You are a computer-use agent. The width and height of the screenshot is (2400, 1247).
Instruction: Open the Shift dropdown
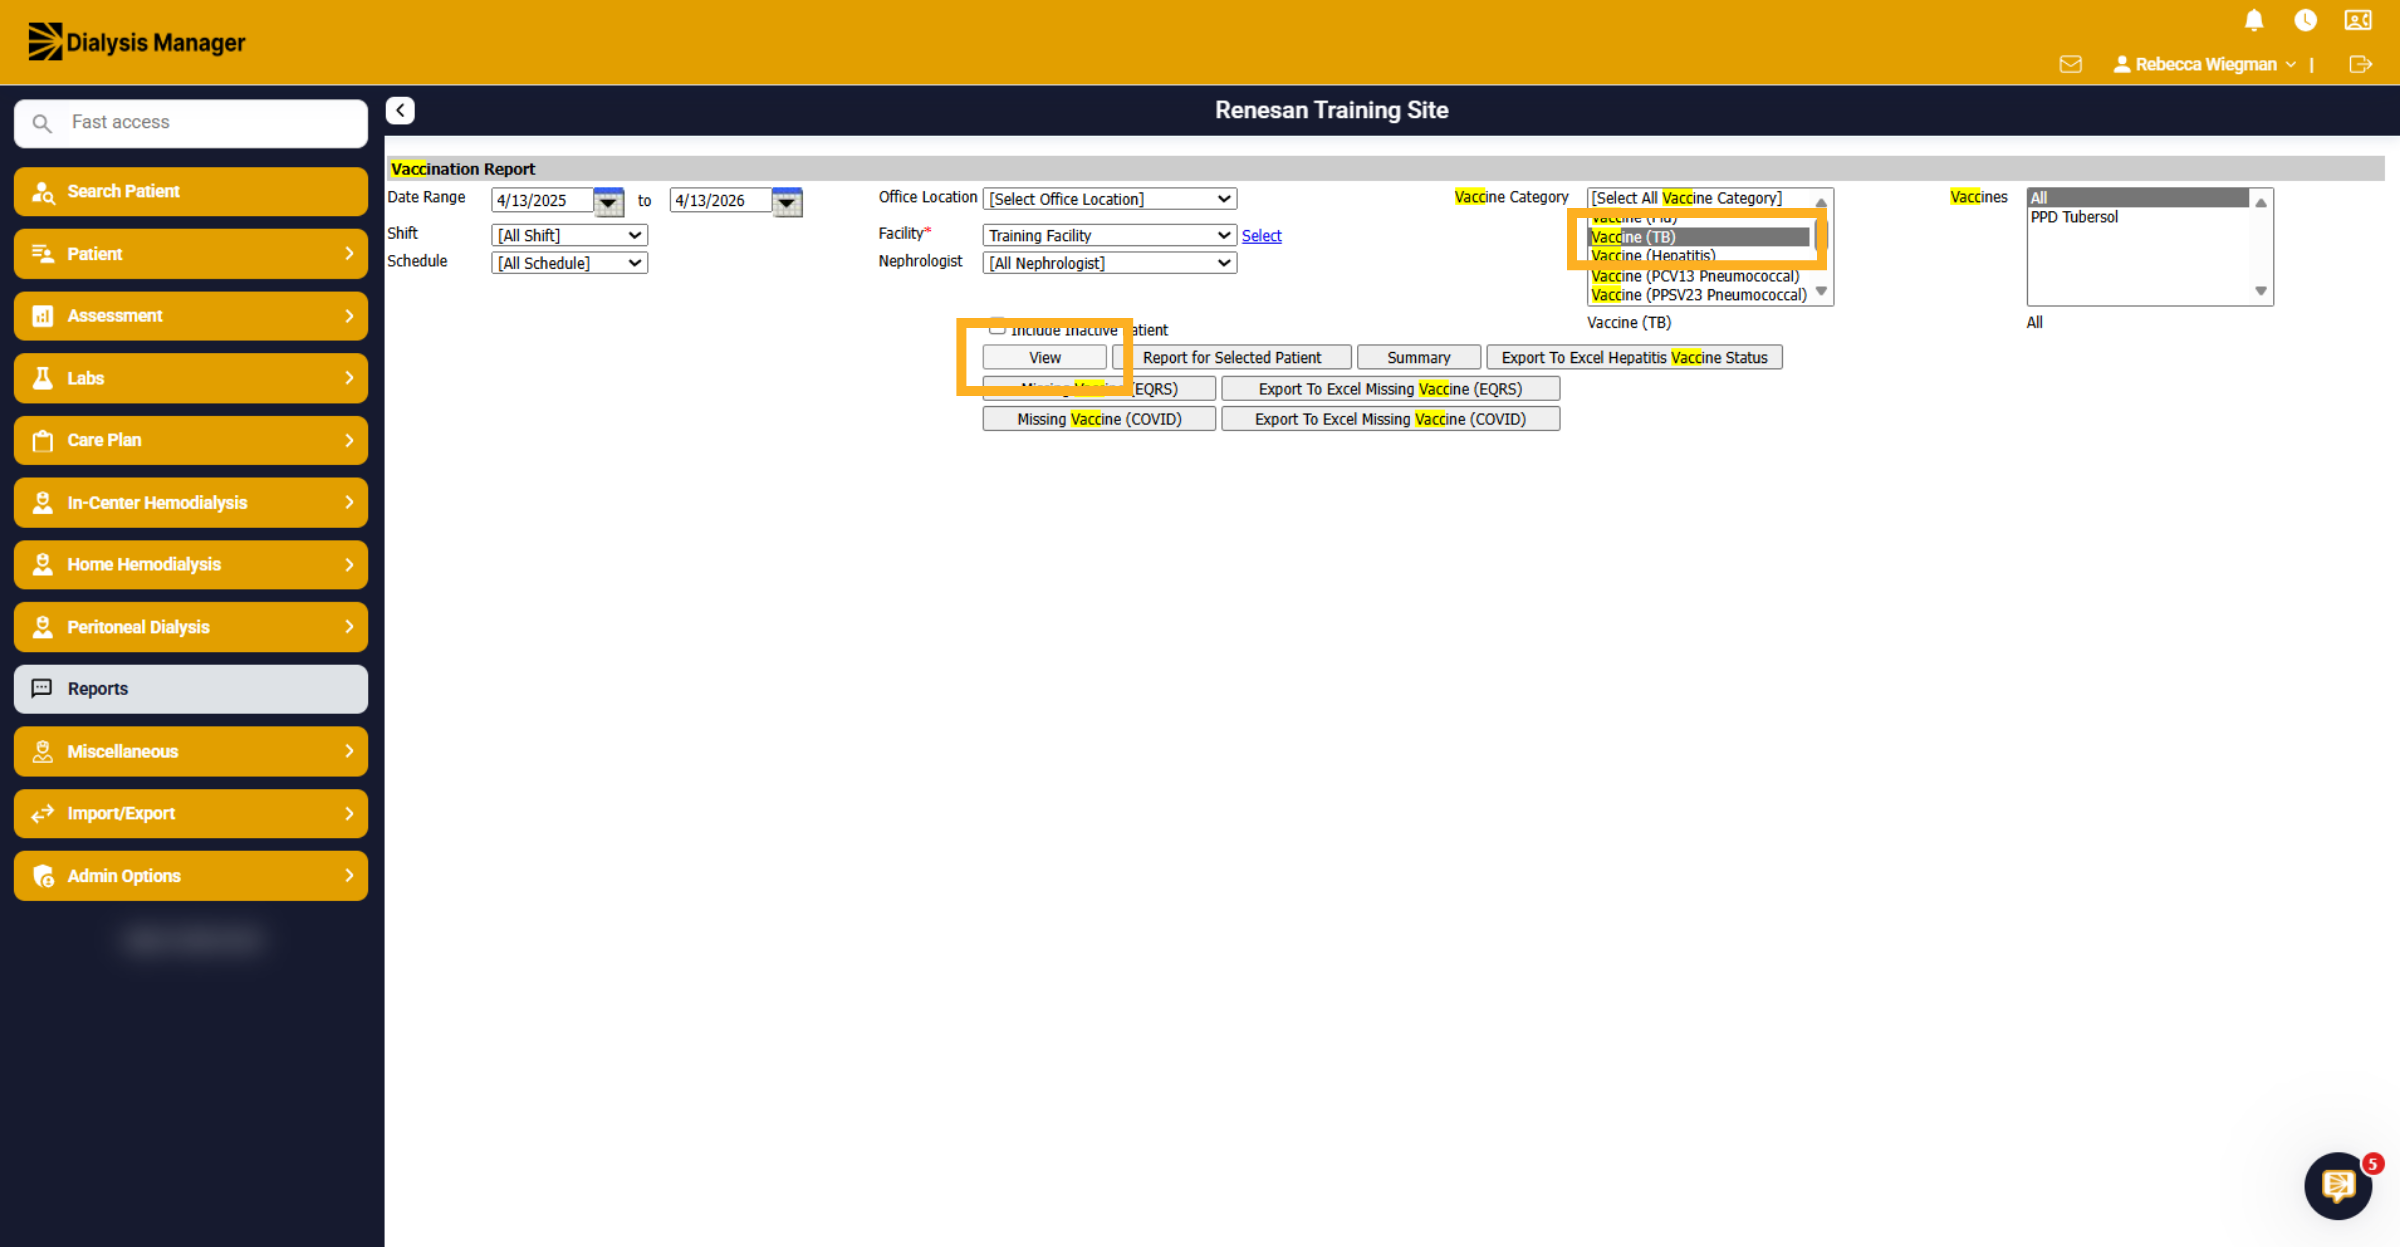pos(569,235)
